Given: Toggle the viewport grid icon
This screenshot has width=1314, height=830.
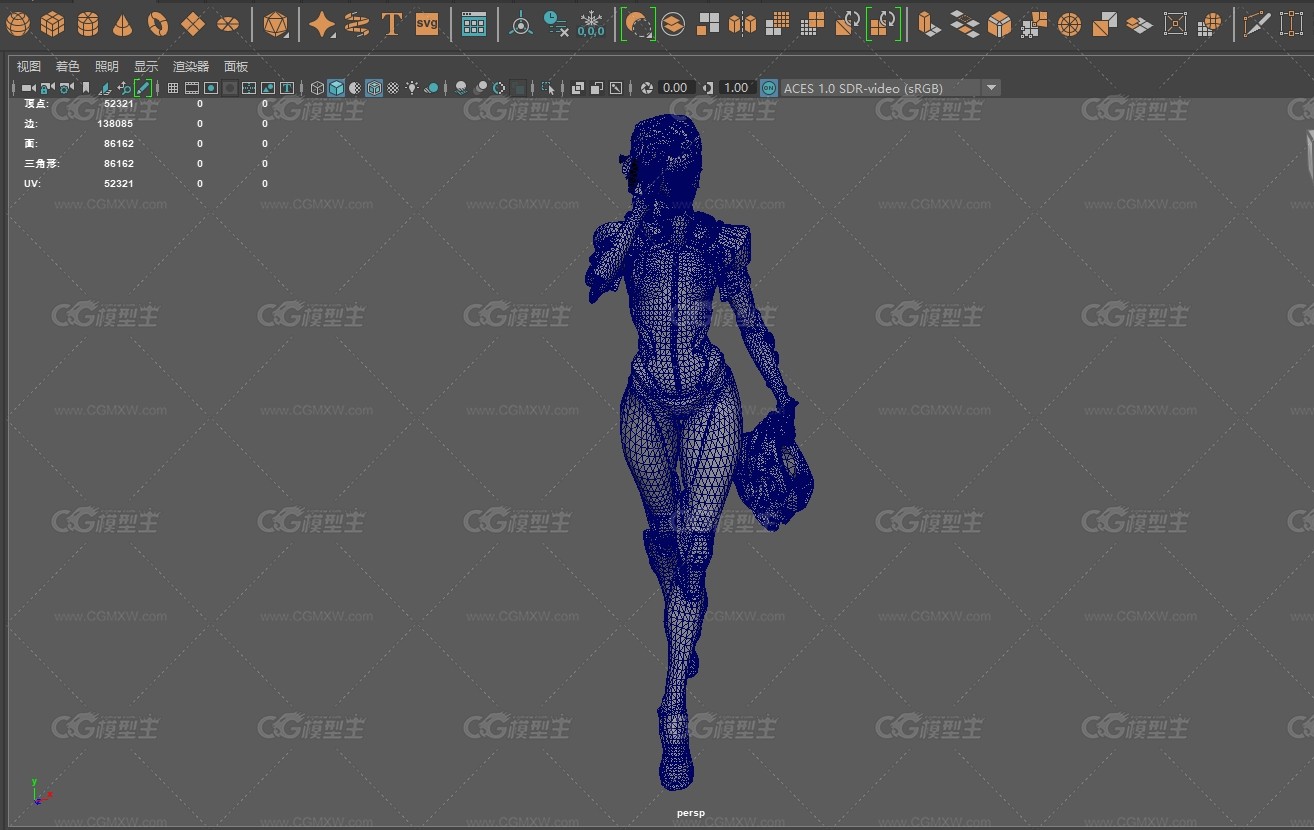Looking at the screenshot, I should click(172, 88).
